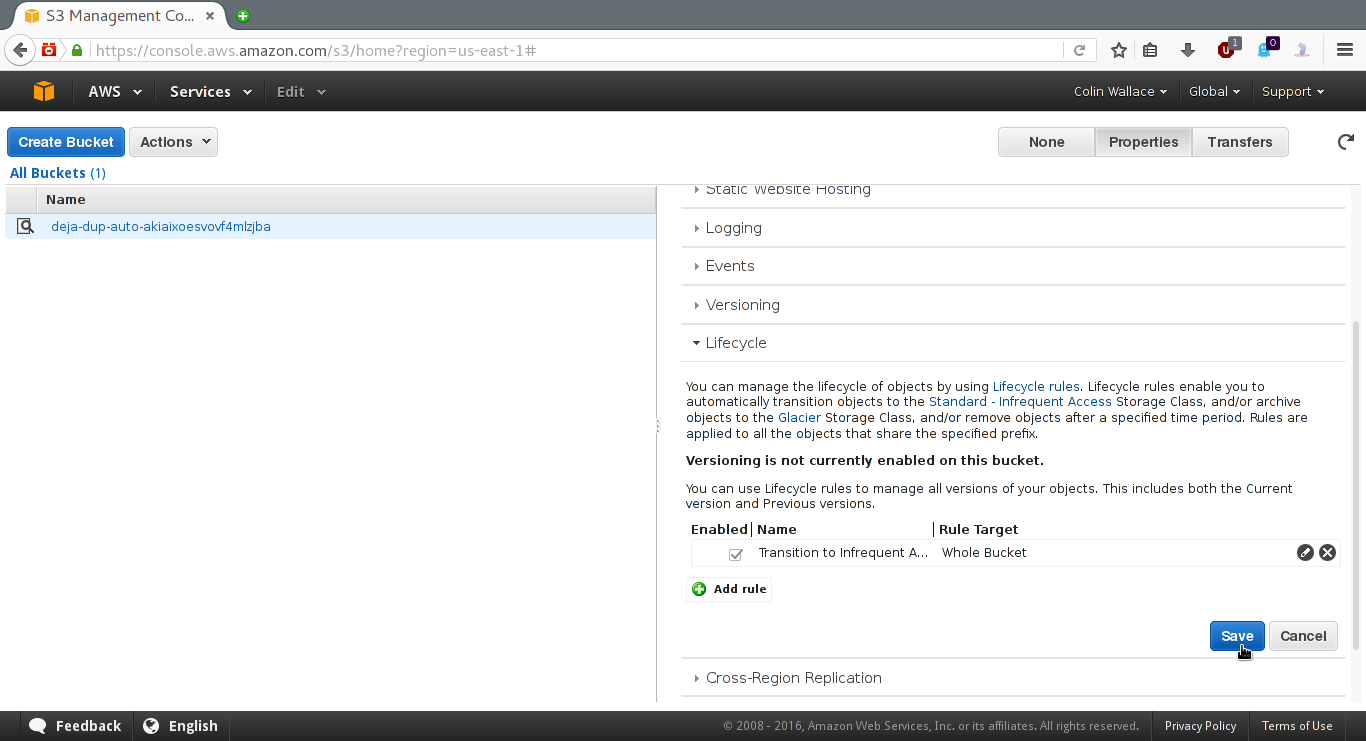Click the Feedback button
The image size is (1366, 741).
pyautogui.click(x=75, y=726)
